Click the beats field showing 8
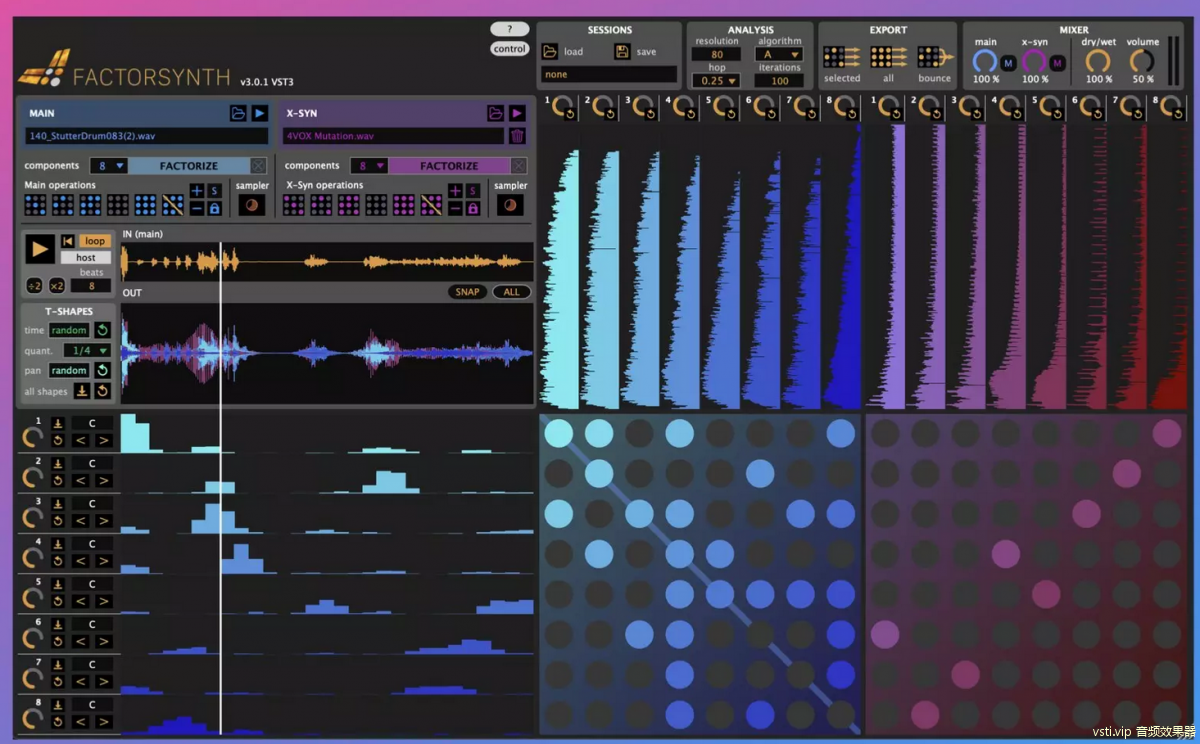 pos(91,286)
